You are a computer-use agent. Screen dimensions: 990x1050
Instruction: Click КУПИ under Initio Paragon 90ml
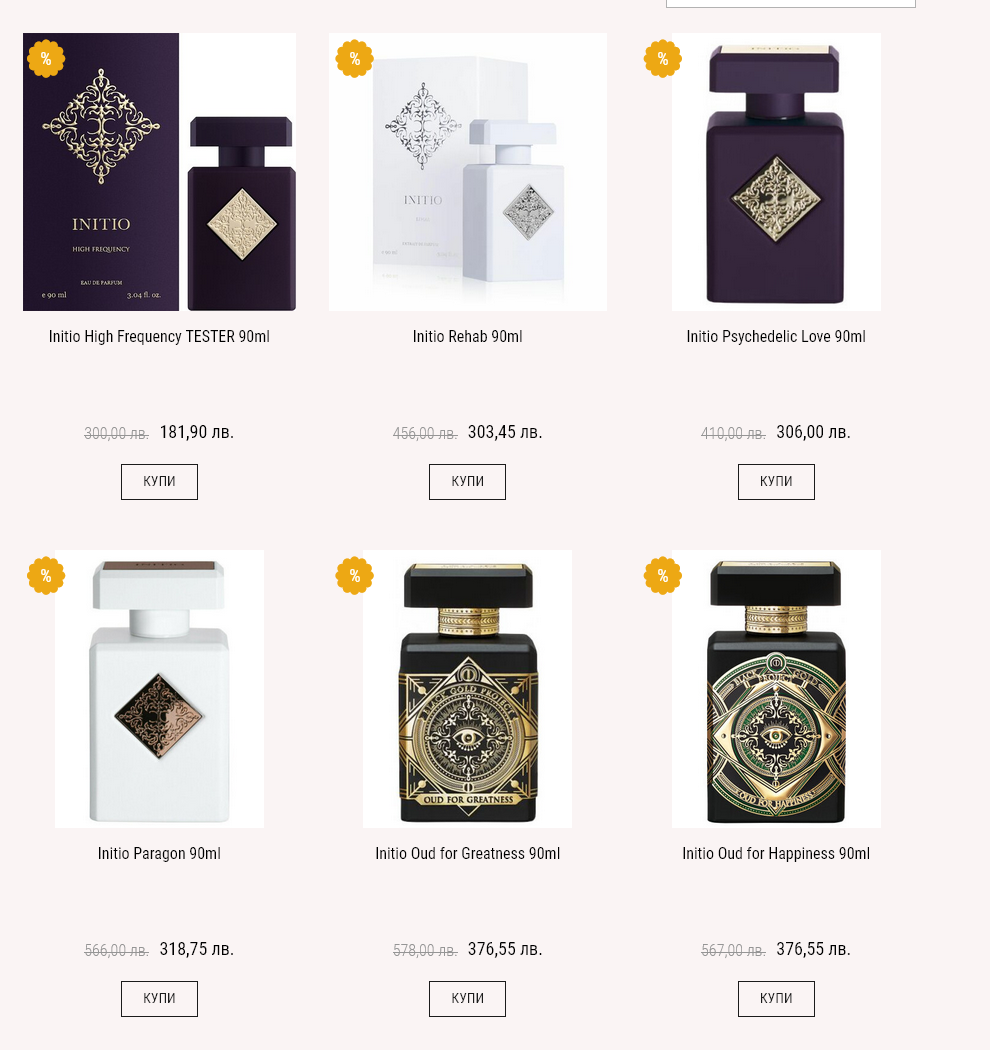159,998
